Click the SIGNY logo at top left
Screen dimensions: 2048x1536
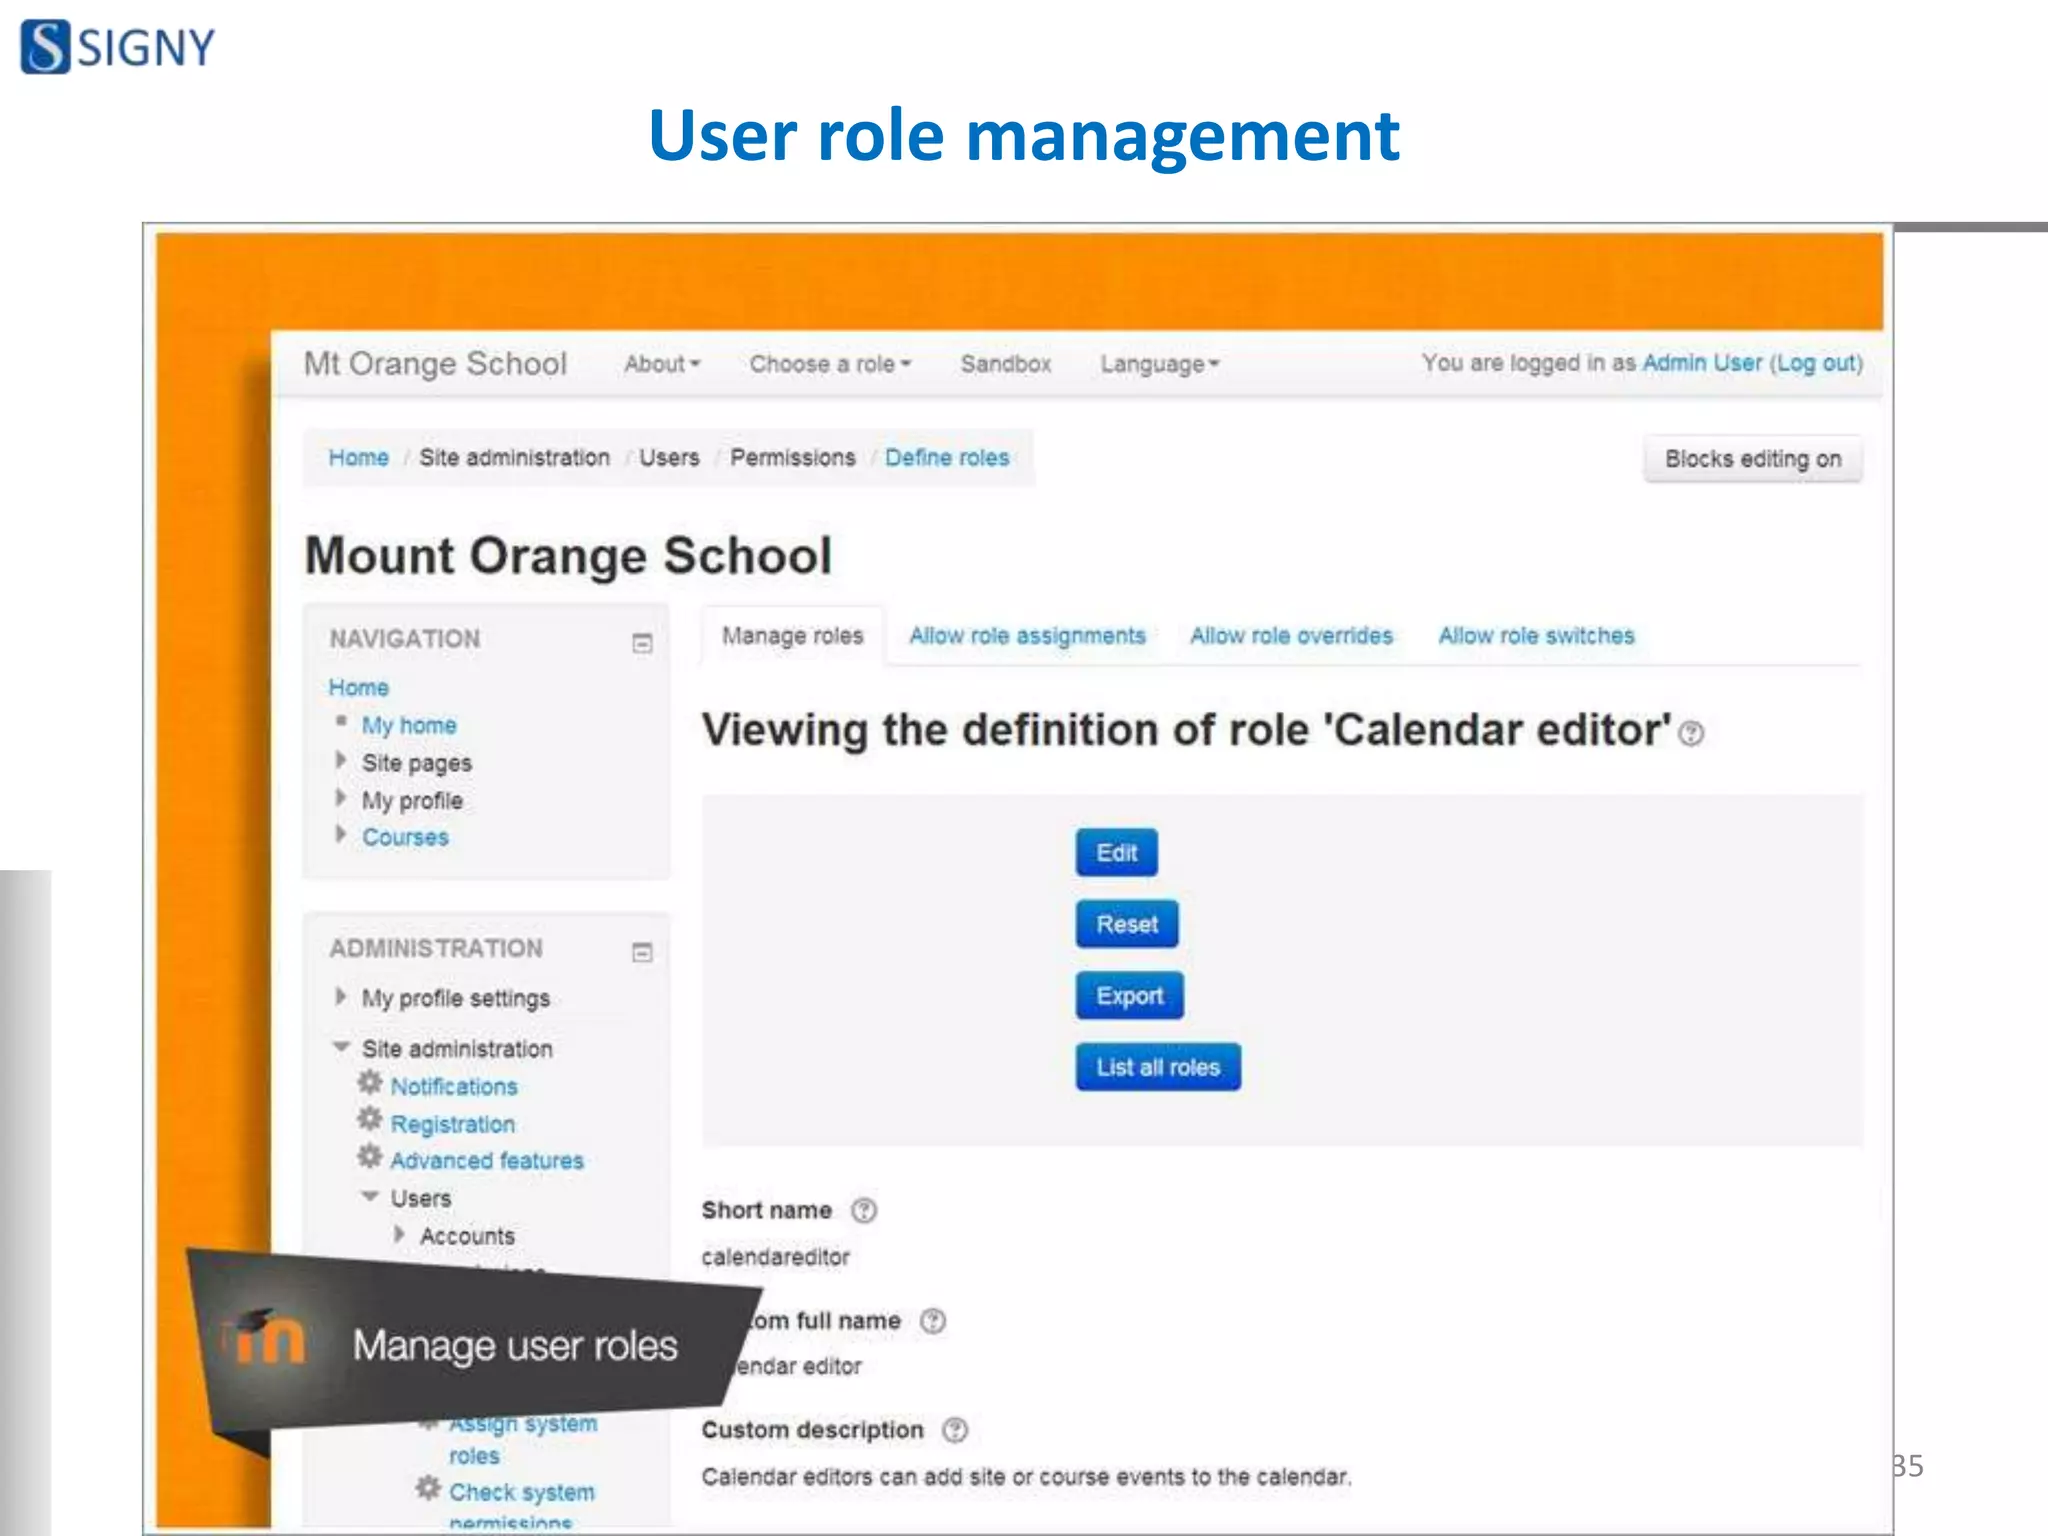coord(118,46)
